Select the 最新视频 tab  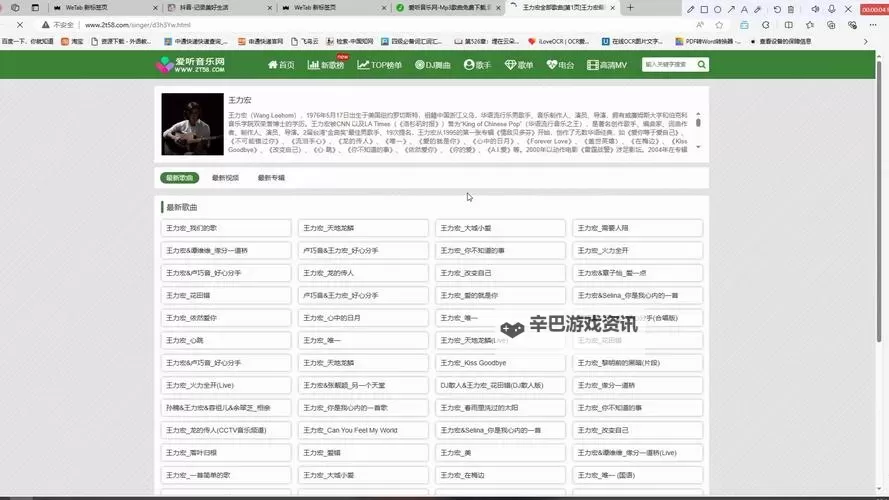(226, 178)
